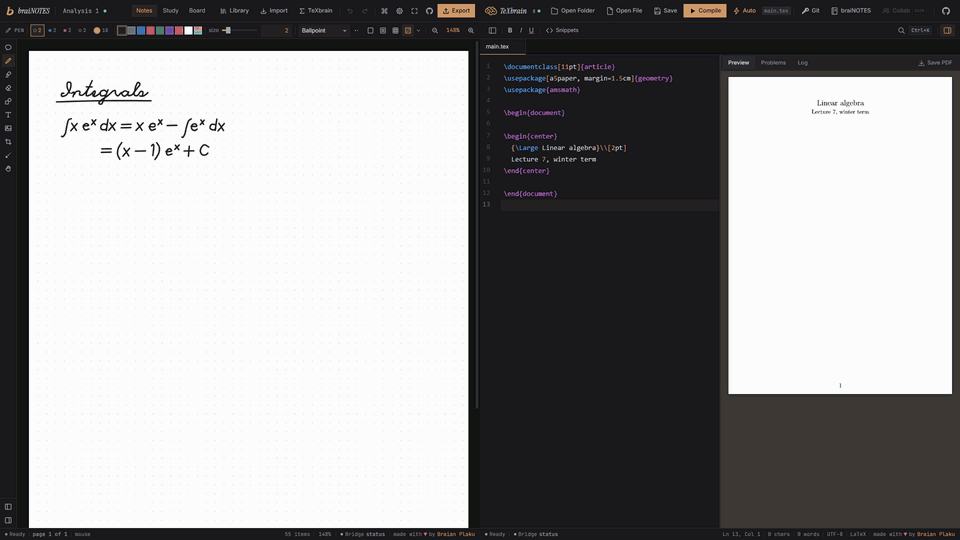
Task: Open GitHub icon at far right top
Action: pyautogui.click(x=946, y=11)
